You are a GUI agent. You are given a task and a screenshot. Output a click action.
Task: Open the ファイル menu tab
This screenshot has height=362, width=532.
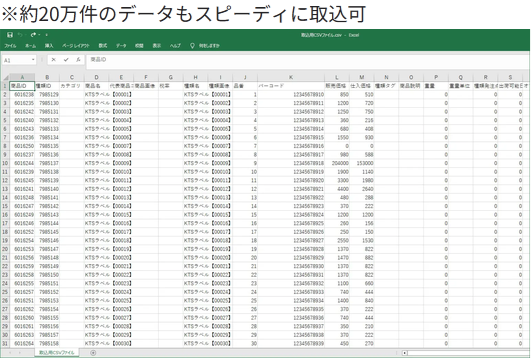click(x=10, y=45)
